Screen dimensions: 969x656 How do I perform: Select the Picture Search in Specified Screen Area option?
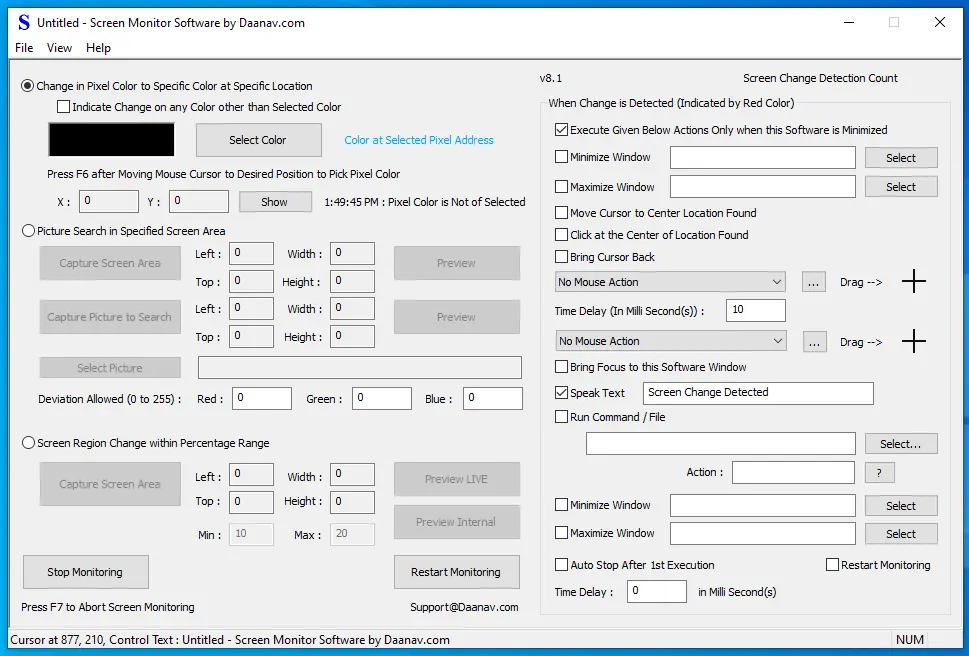(x=27, y=230)
